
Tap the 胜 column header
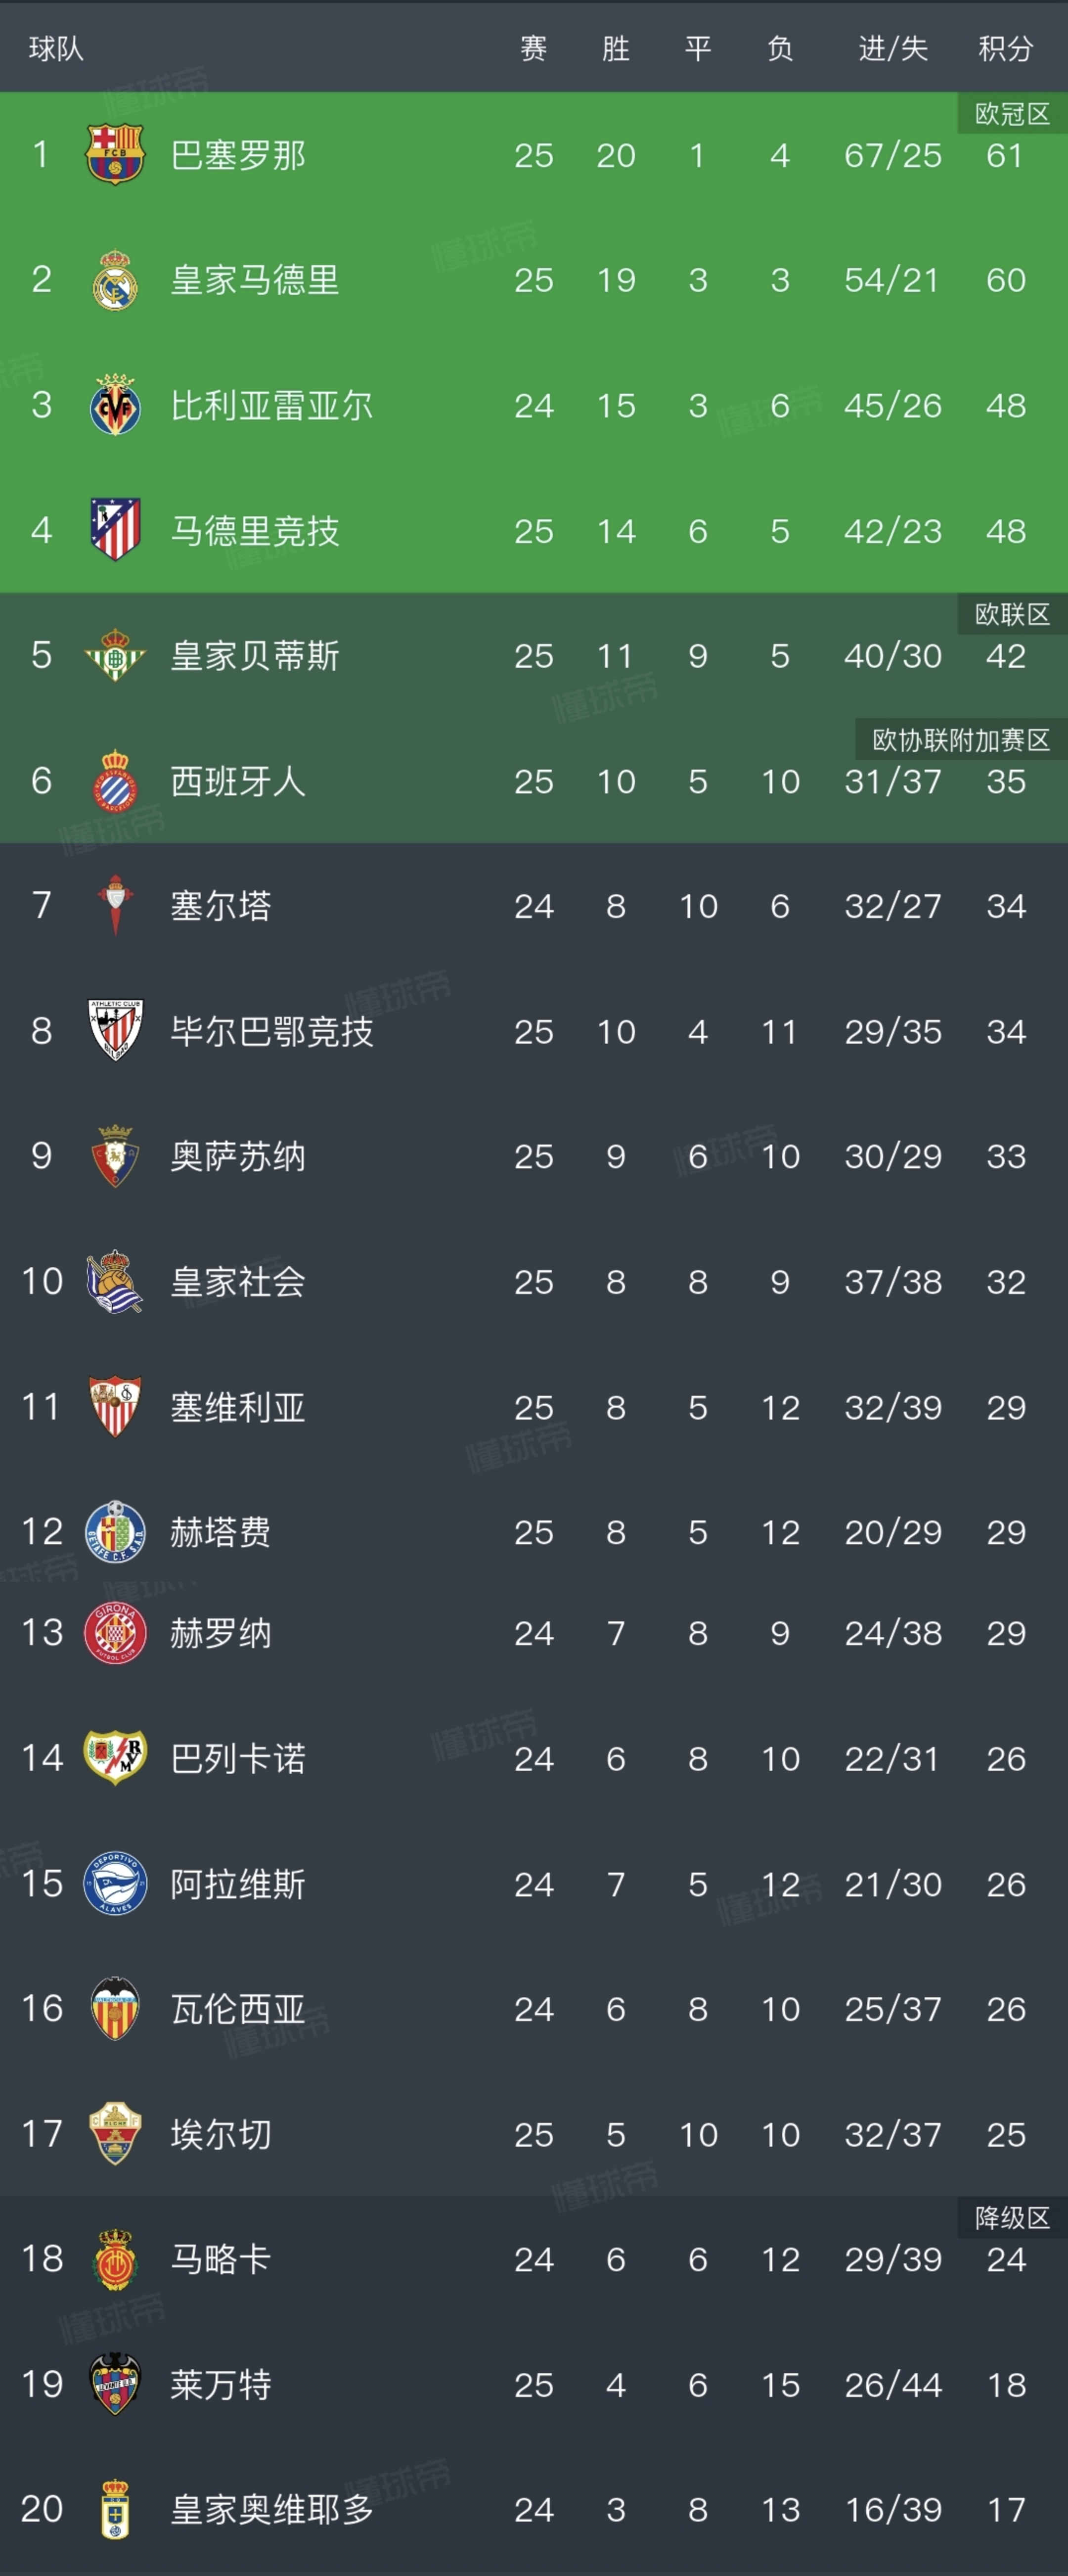[616, 48]
